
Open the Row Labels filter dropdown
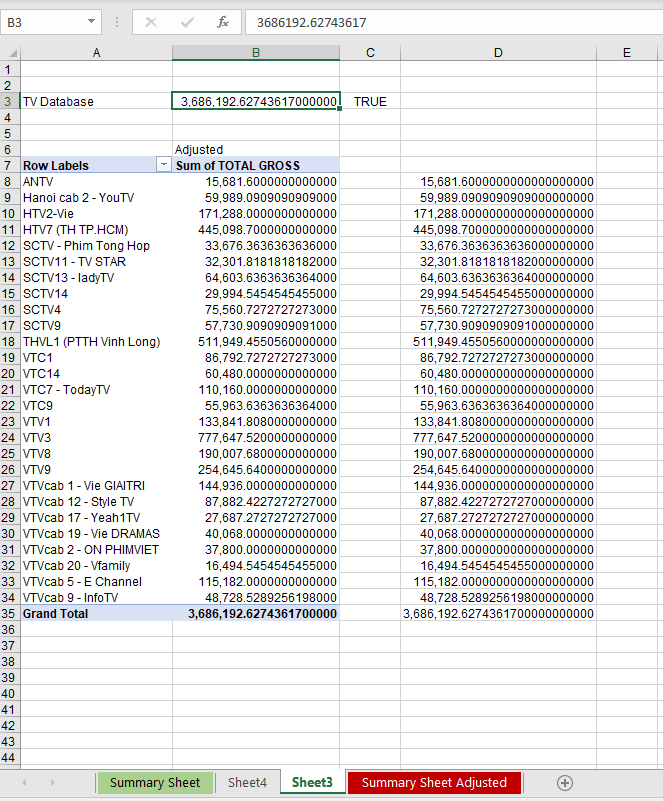163,165
